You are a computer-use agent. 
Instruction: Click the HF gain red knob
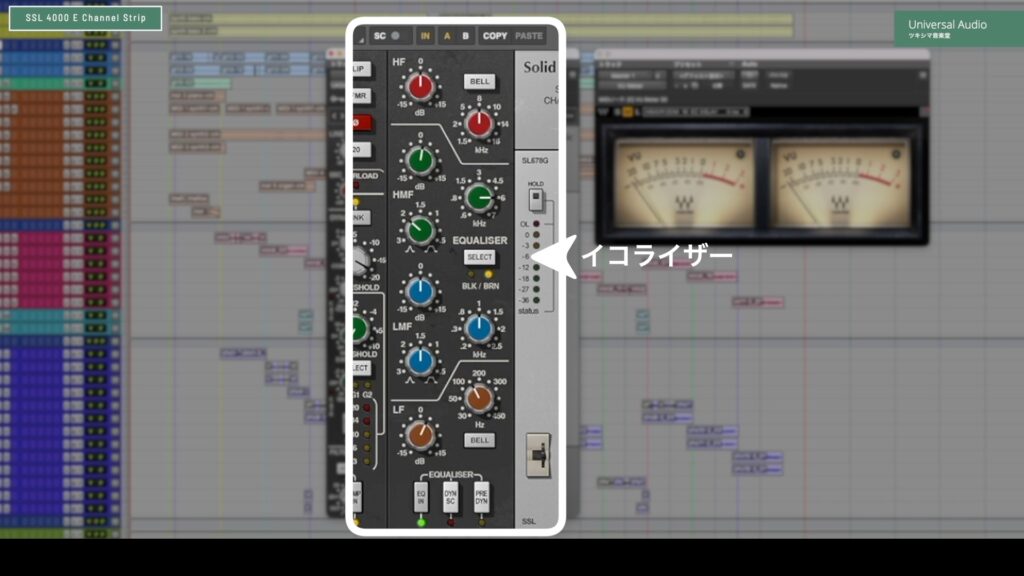(421, 89)
